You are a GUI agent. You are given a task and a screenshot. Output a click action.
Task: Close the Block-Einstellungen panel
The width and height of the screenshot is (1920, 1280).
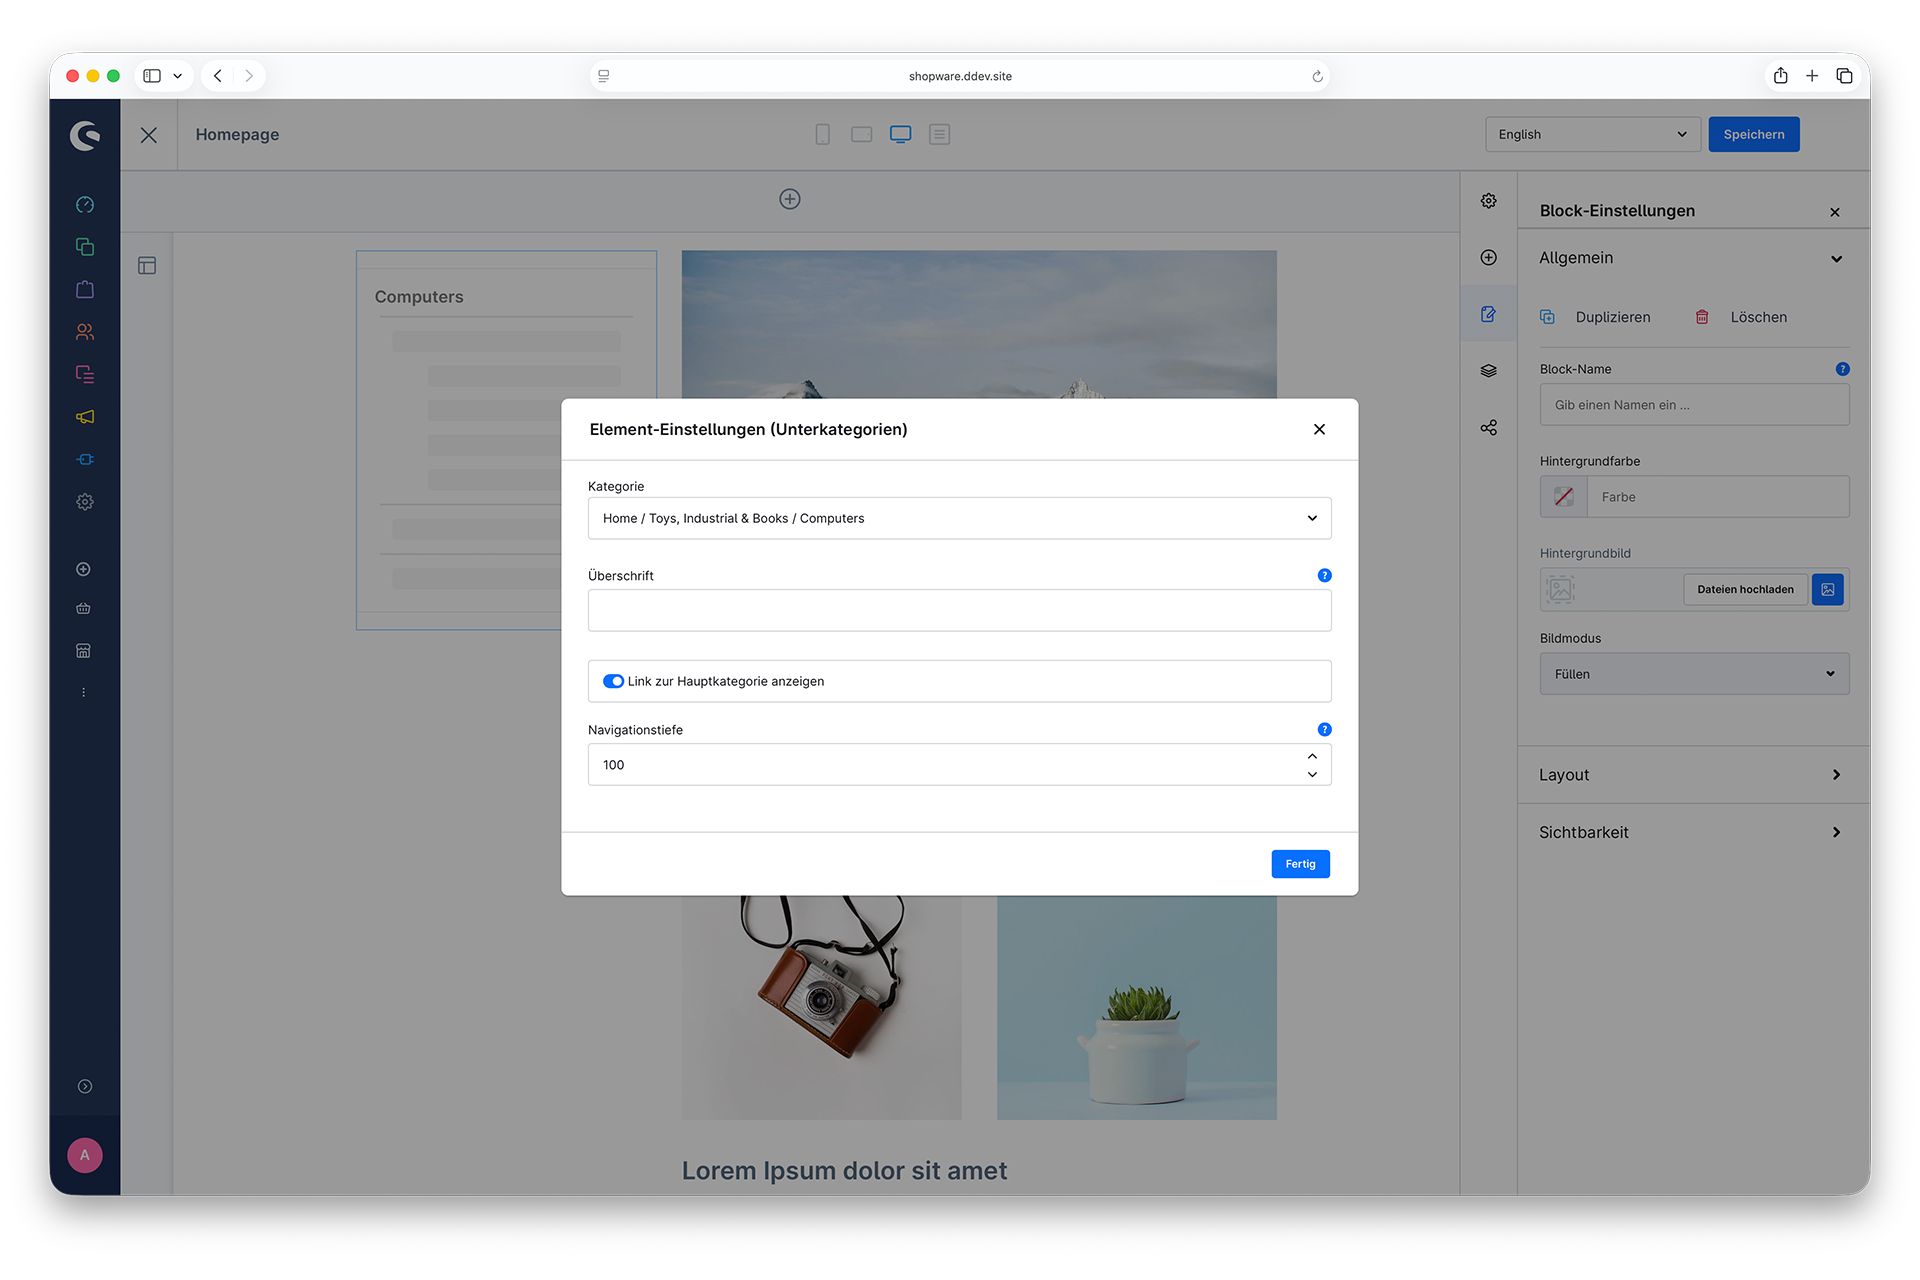pyautogui.click(x=1835, y=212)
